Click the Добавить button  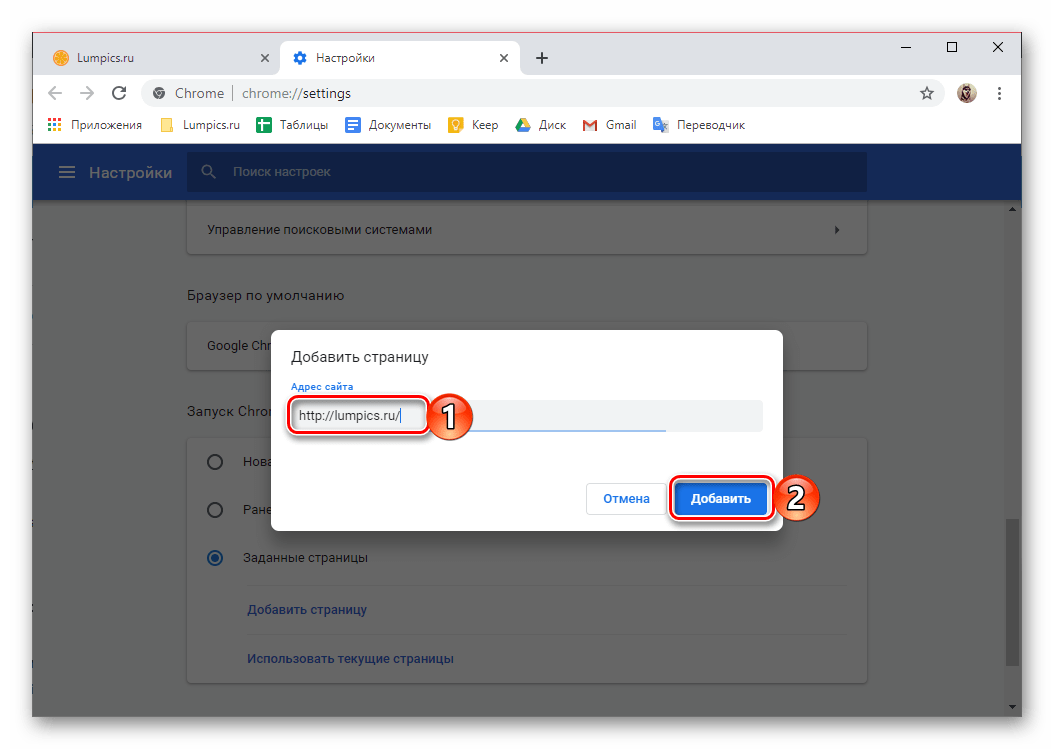721,499
